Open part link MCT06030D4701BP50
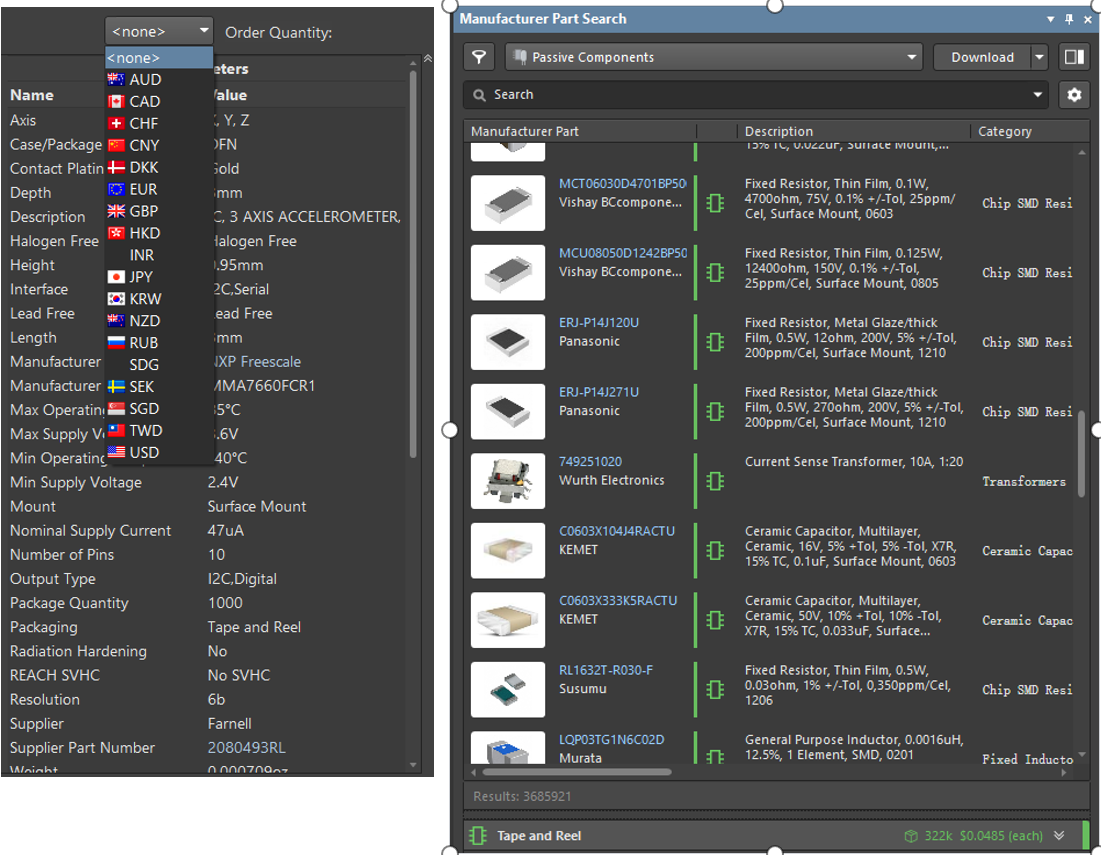1101x855 pixels. tap(622, 183)
